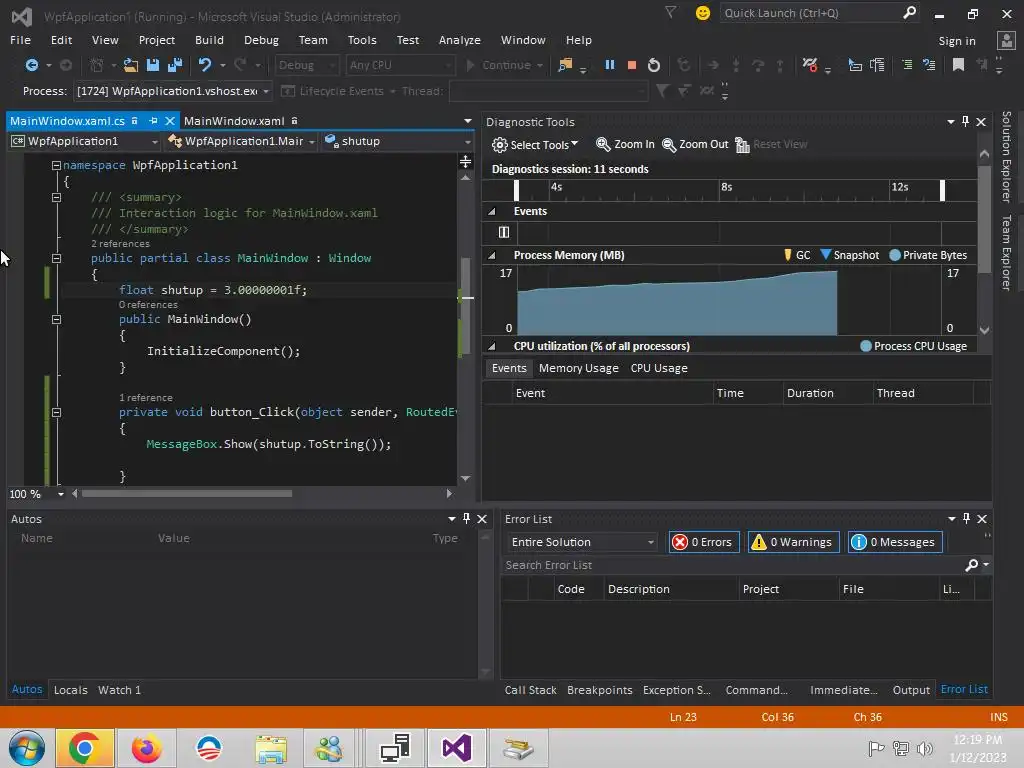Click the Windows Start orb
This screenshot has height=768, width=1024.
pos(27,748)
